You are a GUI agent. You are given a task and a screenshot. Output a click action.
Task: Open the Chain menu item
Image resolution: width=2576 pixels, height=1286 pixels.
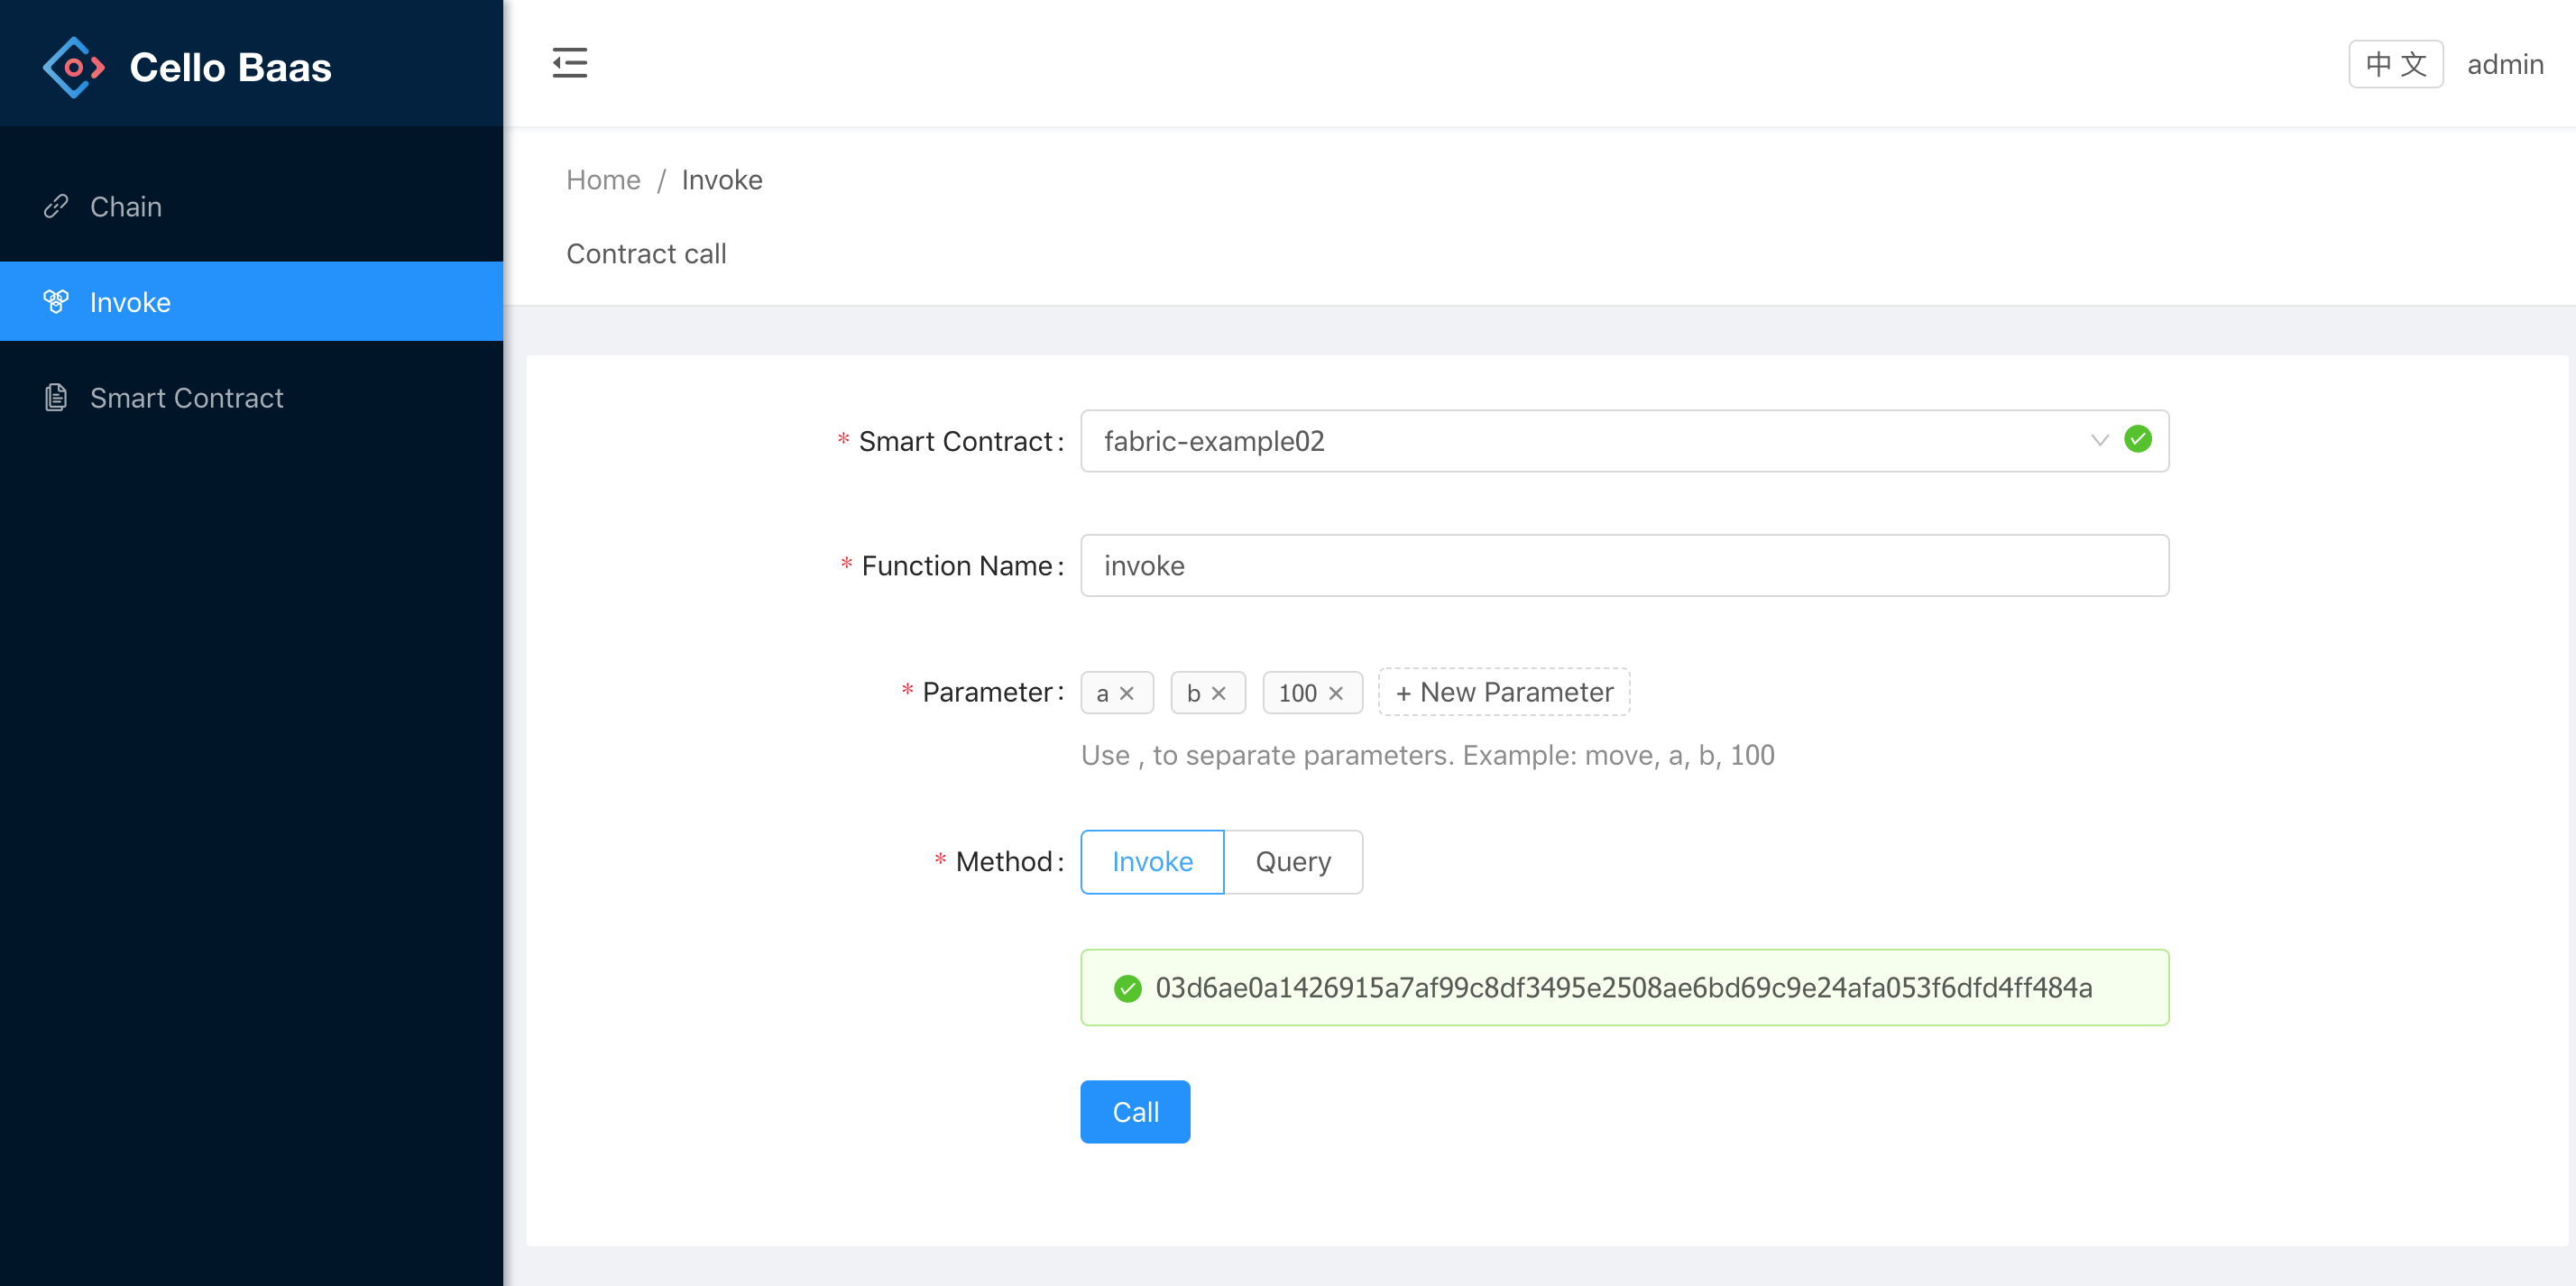(x=251, y=206)
